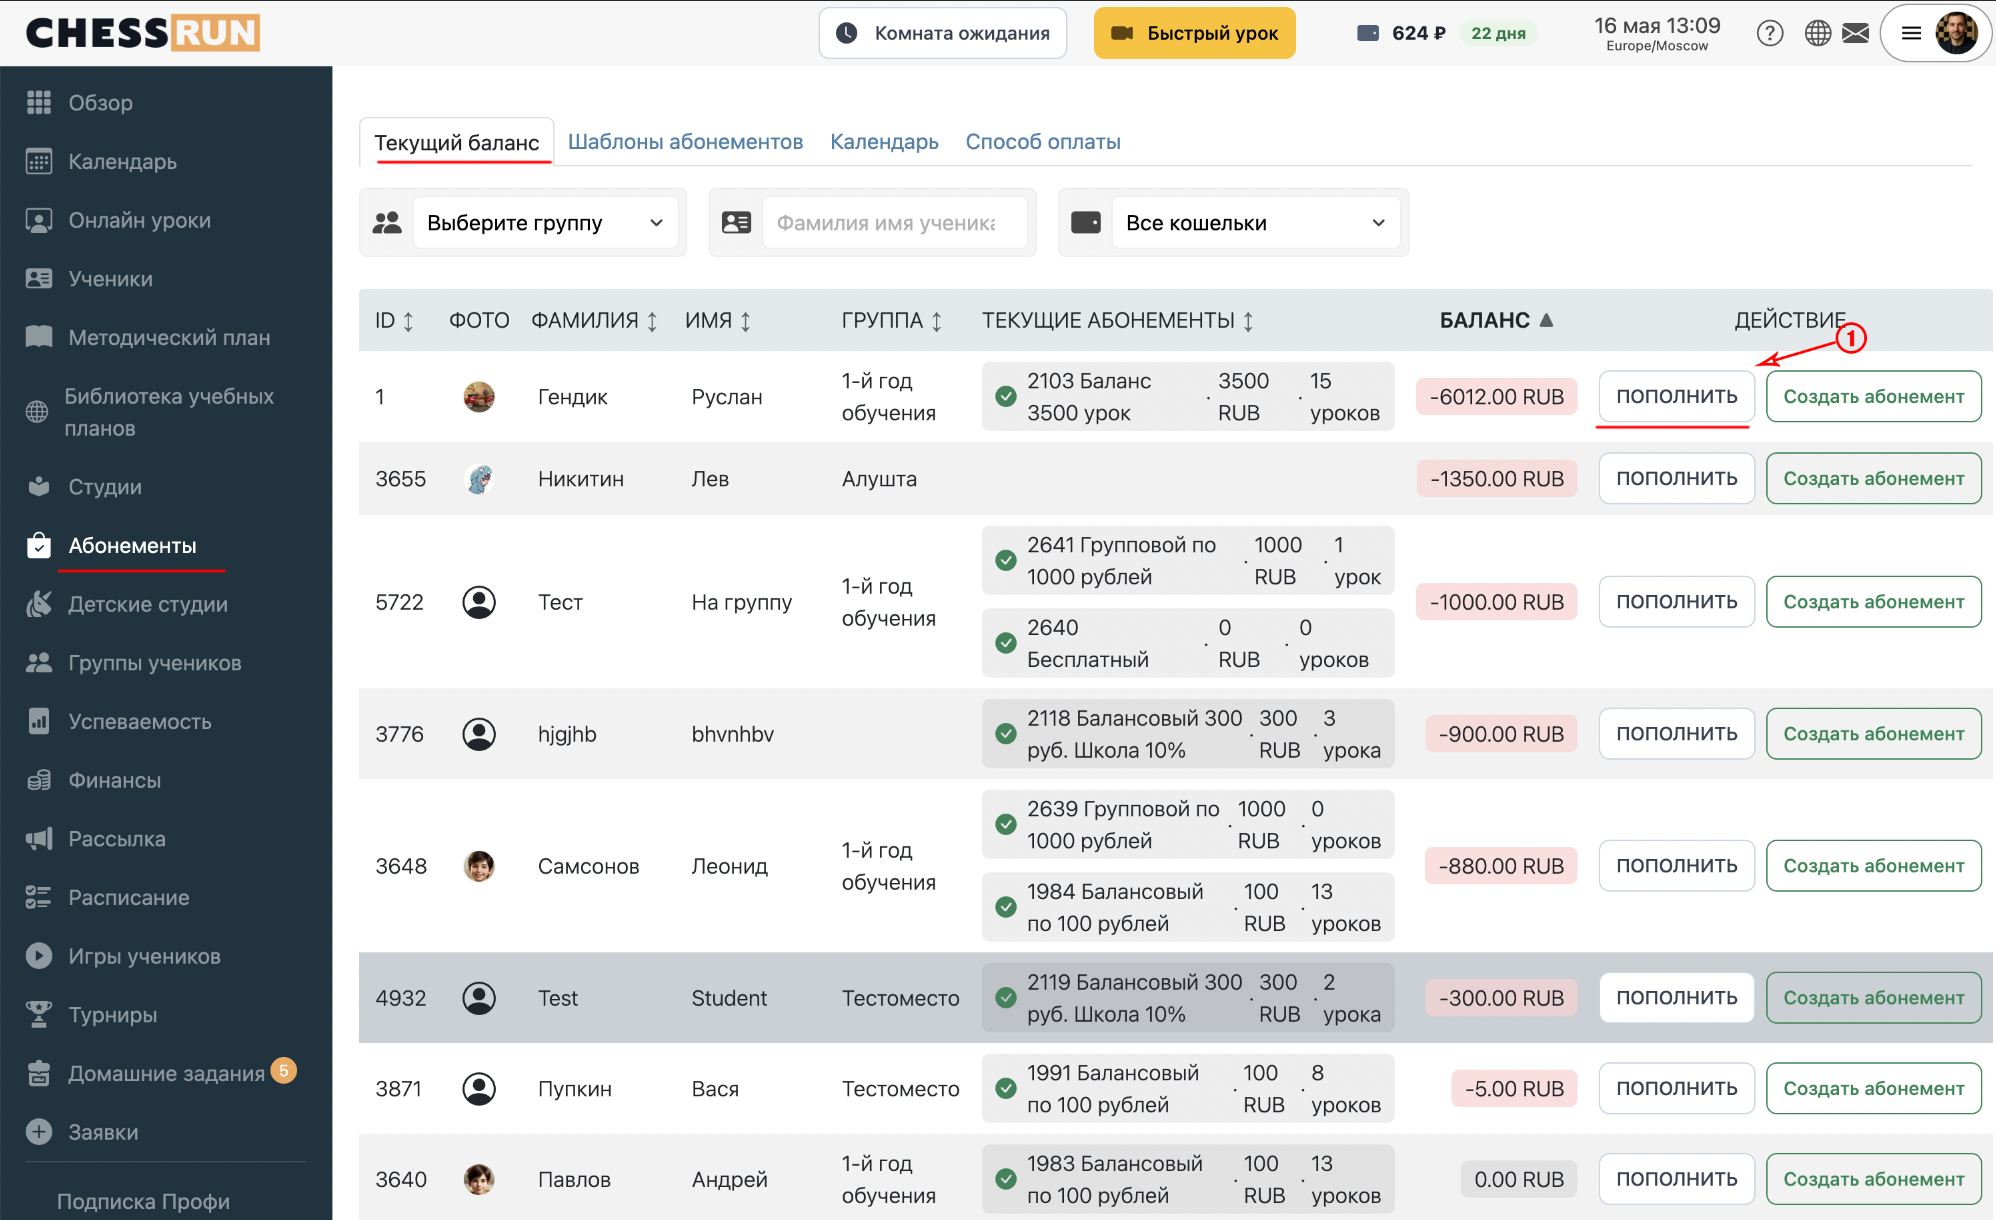1996x1220 pixels.
Task: Sort by ТЕКУЩИЕ АБОНЕМЕНТЫ column arrows
Action: pyautogui.click(x=1248, y=321)
